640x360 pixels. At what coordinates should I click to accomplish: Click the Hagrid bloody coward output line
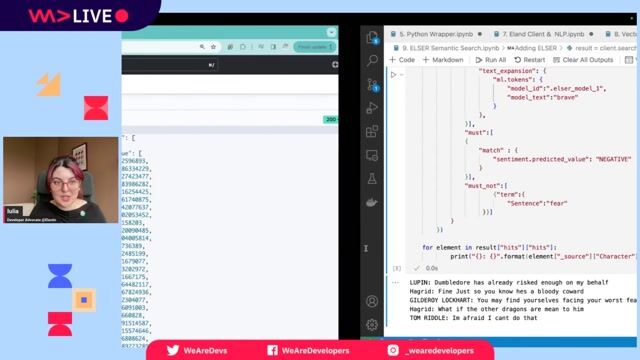pyautogui.click(x=496, y=291)
